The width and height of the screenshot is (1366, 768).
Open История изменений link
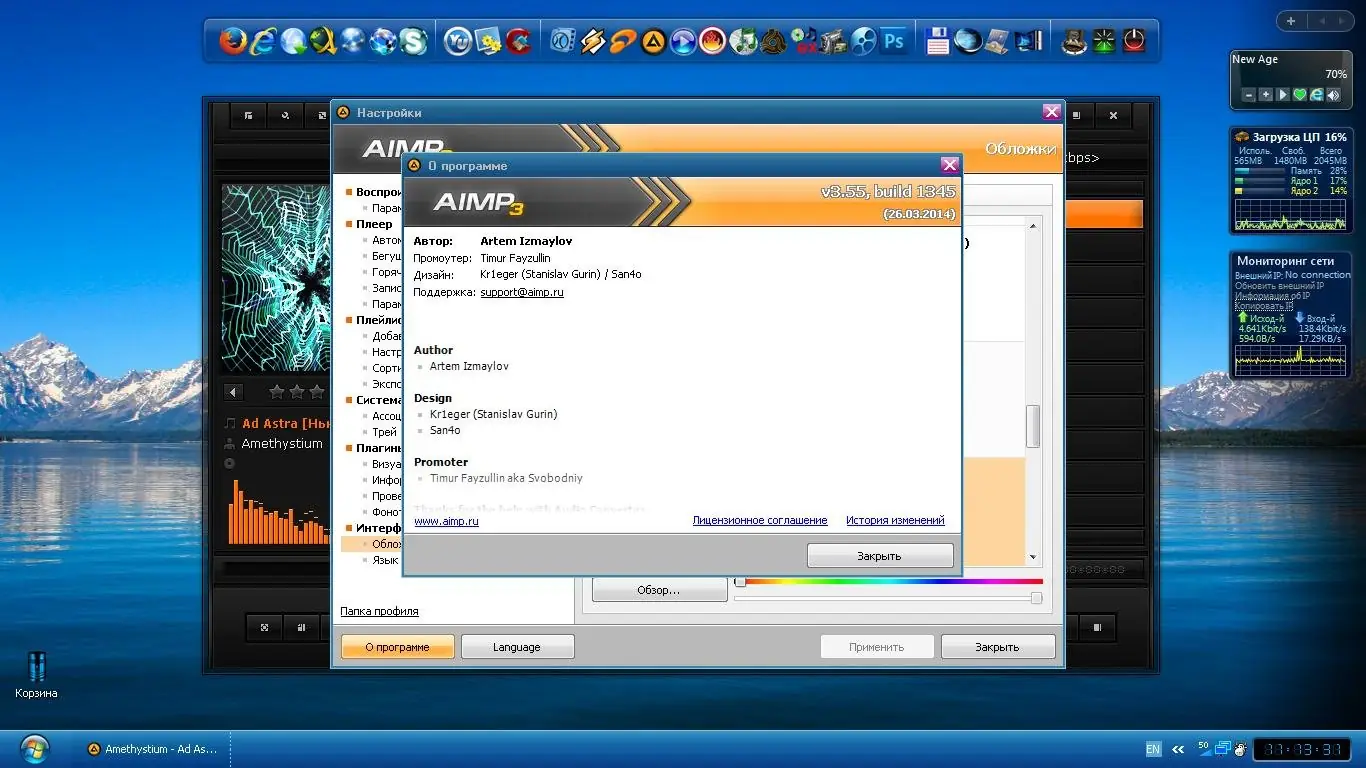tap(895, 520)
